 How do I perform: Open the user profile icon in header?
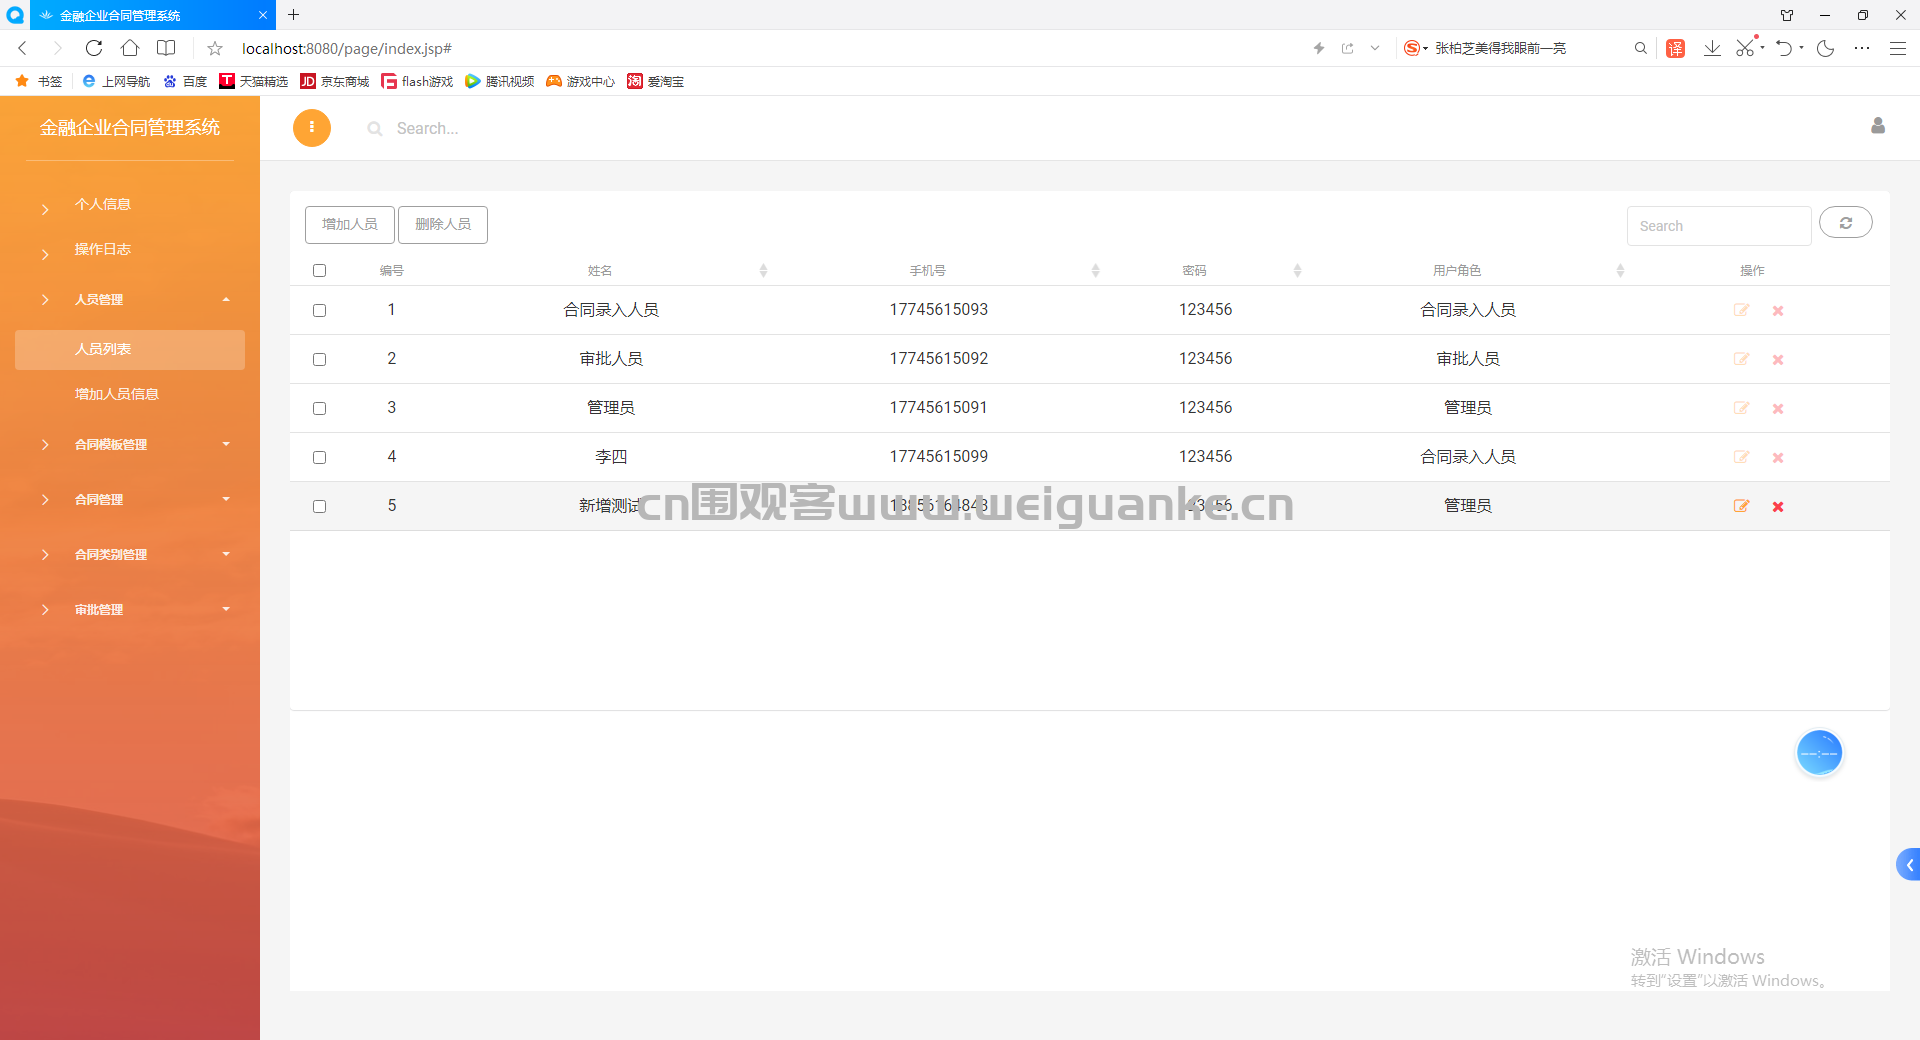pos(1877,126)
